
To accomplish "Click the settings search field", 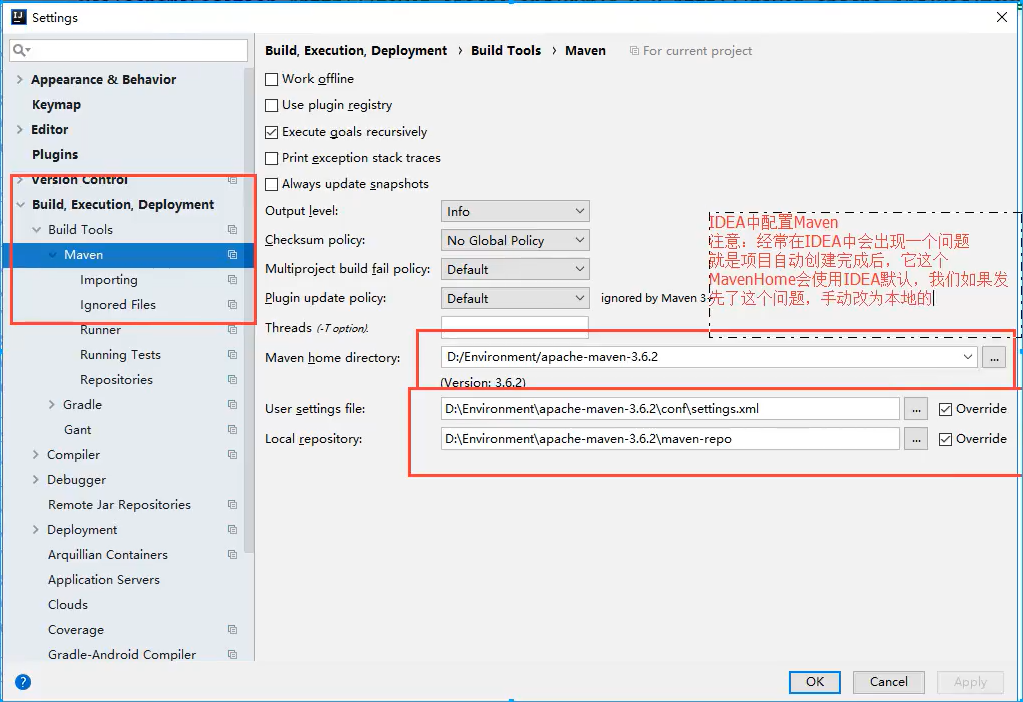I will tap(129, 50).
